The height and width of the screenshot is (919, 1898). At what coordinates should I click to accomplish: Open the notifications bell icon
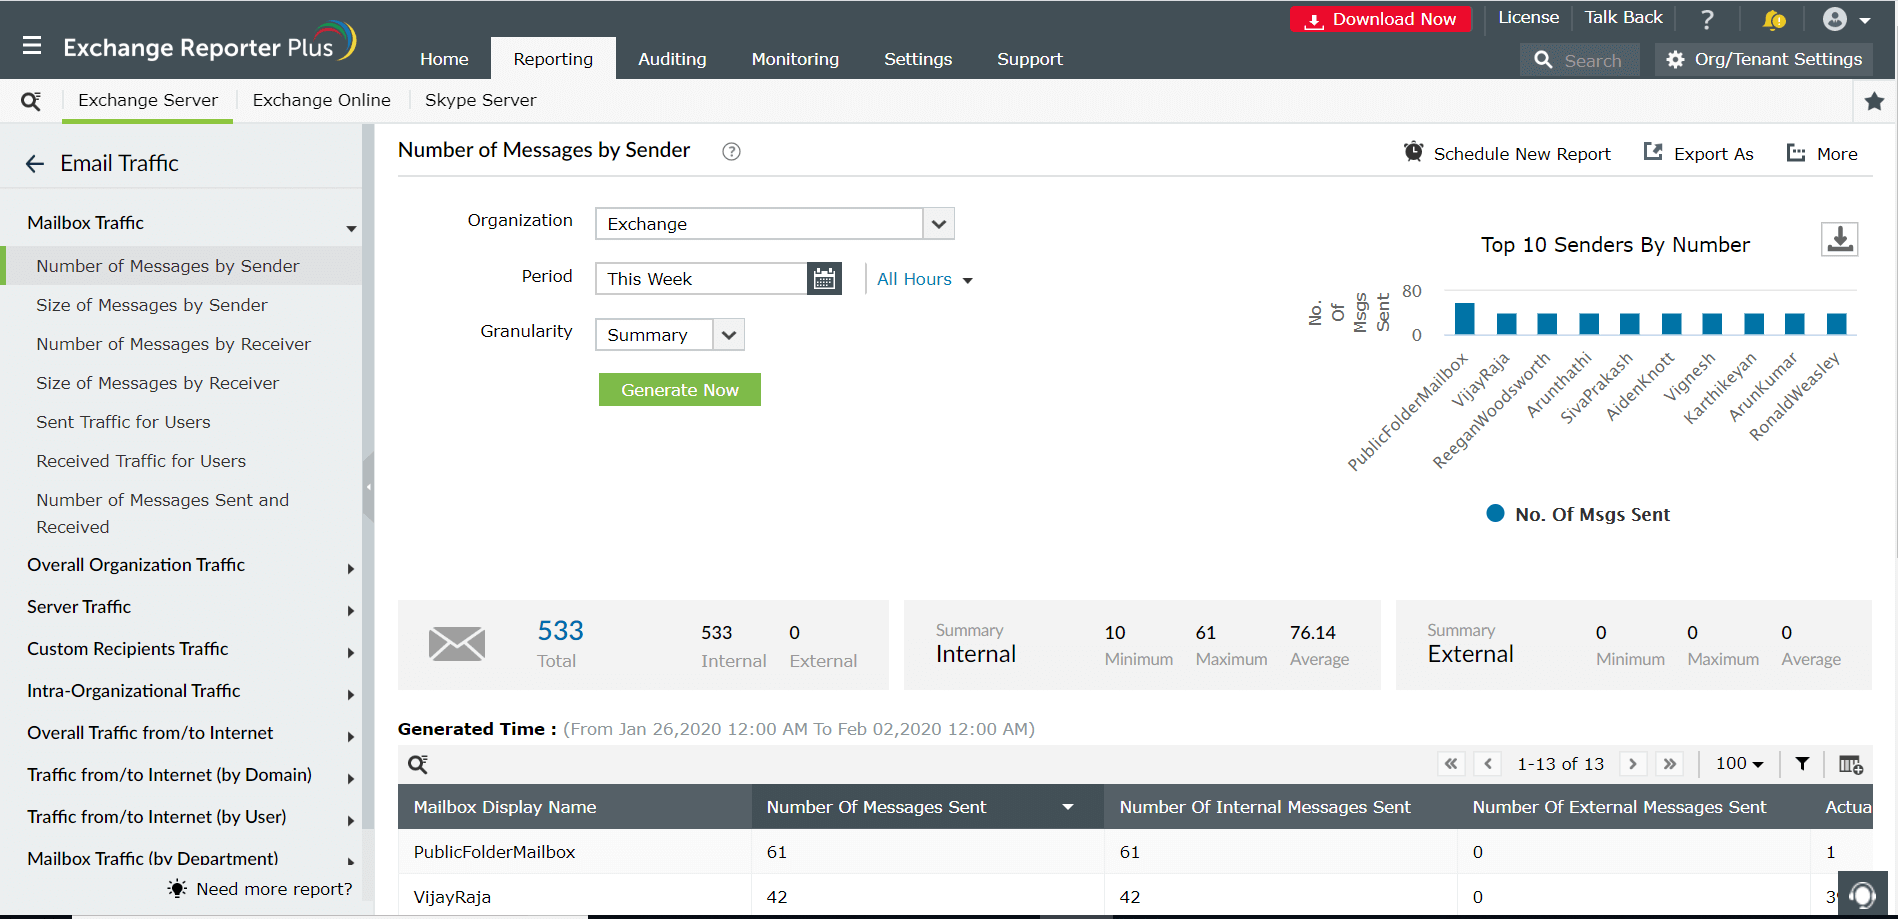coord(1774,20)
